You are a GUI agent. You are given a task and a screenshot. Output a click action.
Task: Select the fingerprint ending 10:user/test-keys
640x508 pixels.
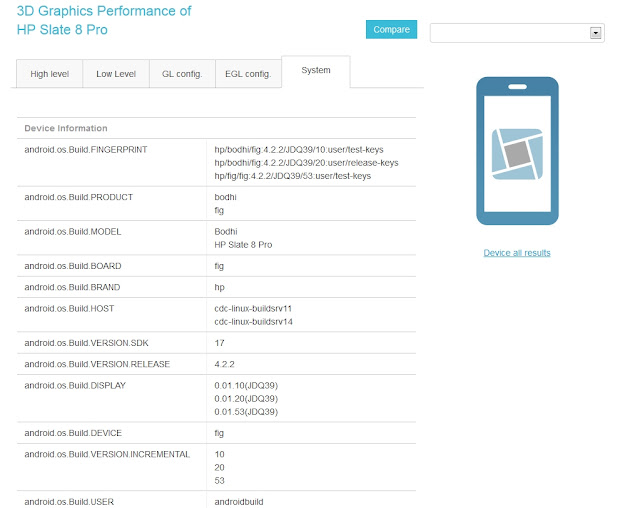pos(299,150)
